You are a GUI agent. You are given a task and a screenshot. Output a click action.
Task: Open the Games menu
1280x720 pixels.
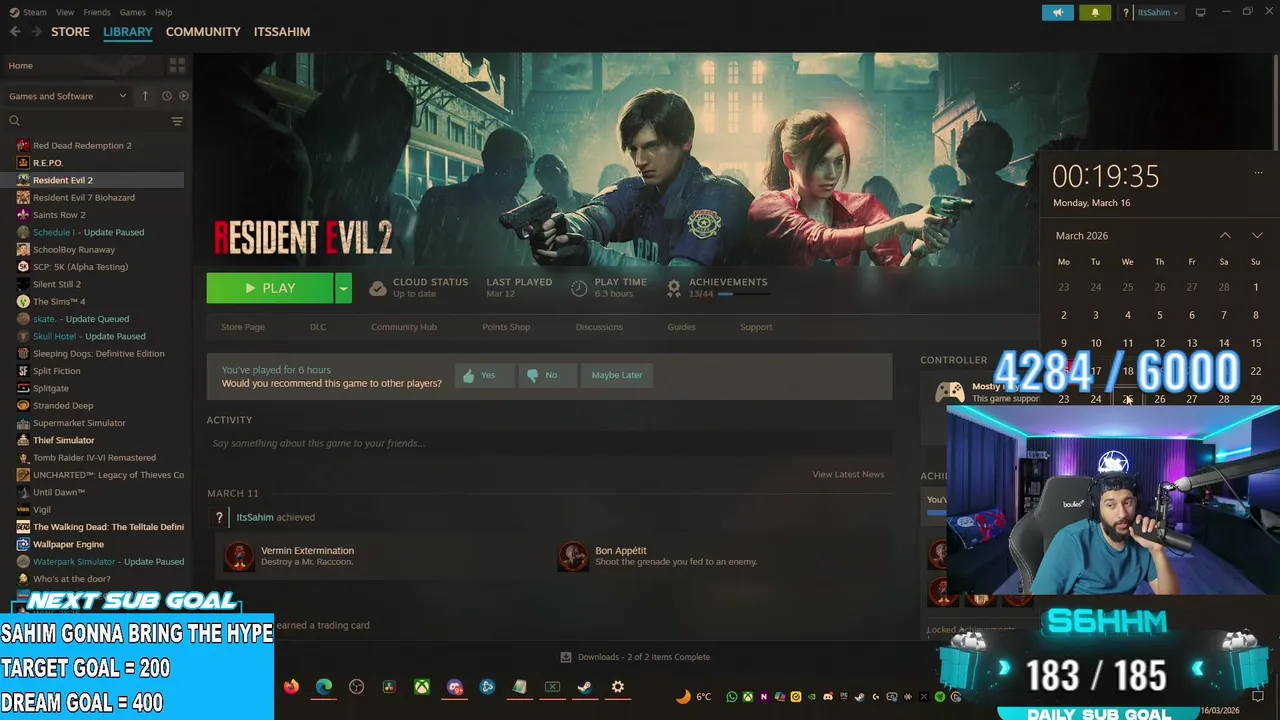132,12
